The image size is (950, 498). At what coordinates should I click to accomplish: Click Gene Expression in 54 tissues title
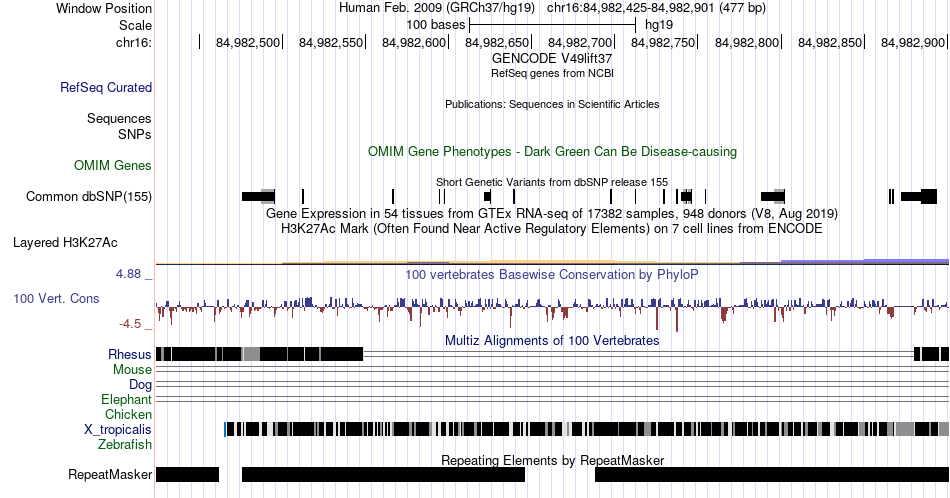[552, 213]
